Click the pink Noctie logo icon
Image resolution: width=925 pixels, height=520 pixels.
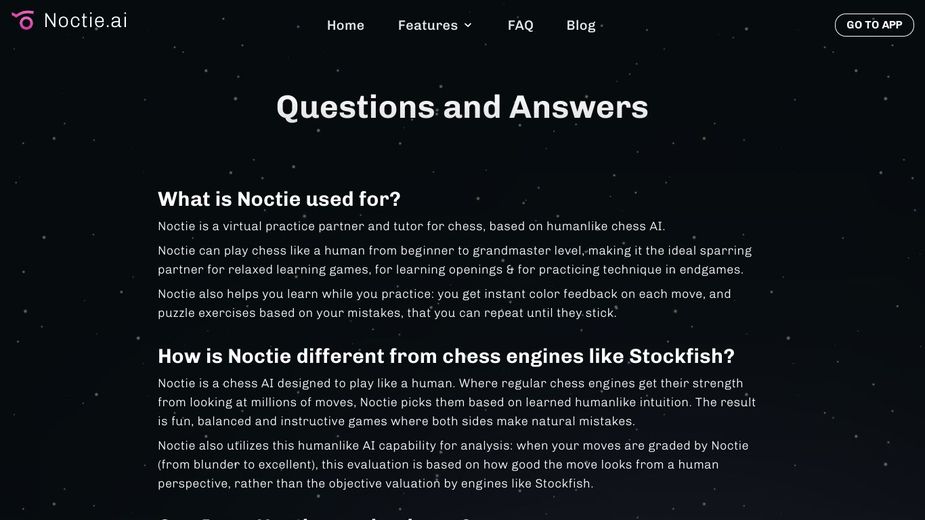[x=22, y=20]
